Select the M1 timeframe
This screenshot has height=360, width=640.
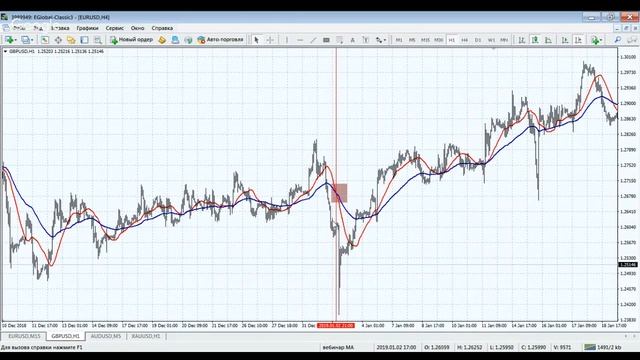coord(399,40)
